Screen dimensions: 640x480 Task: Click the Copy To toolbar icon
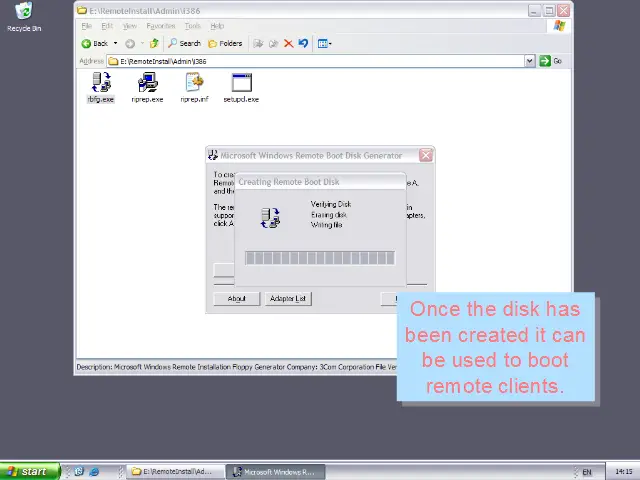tap(273, 43)
